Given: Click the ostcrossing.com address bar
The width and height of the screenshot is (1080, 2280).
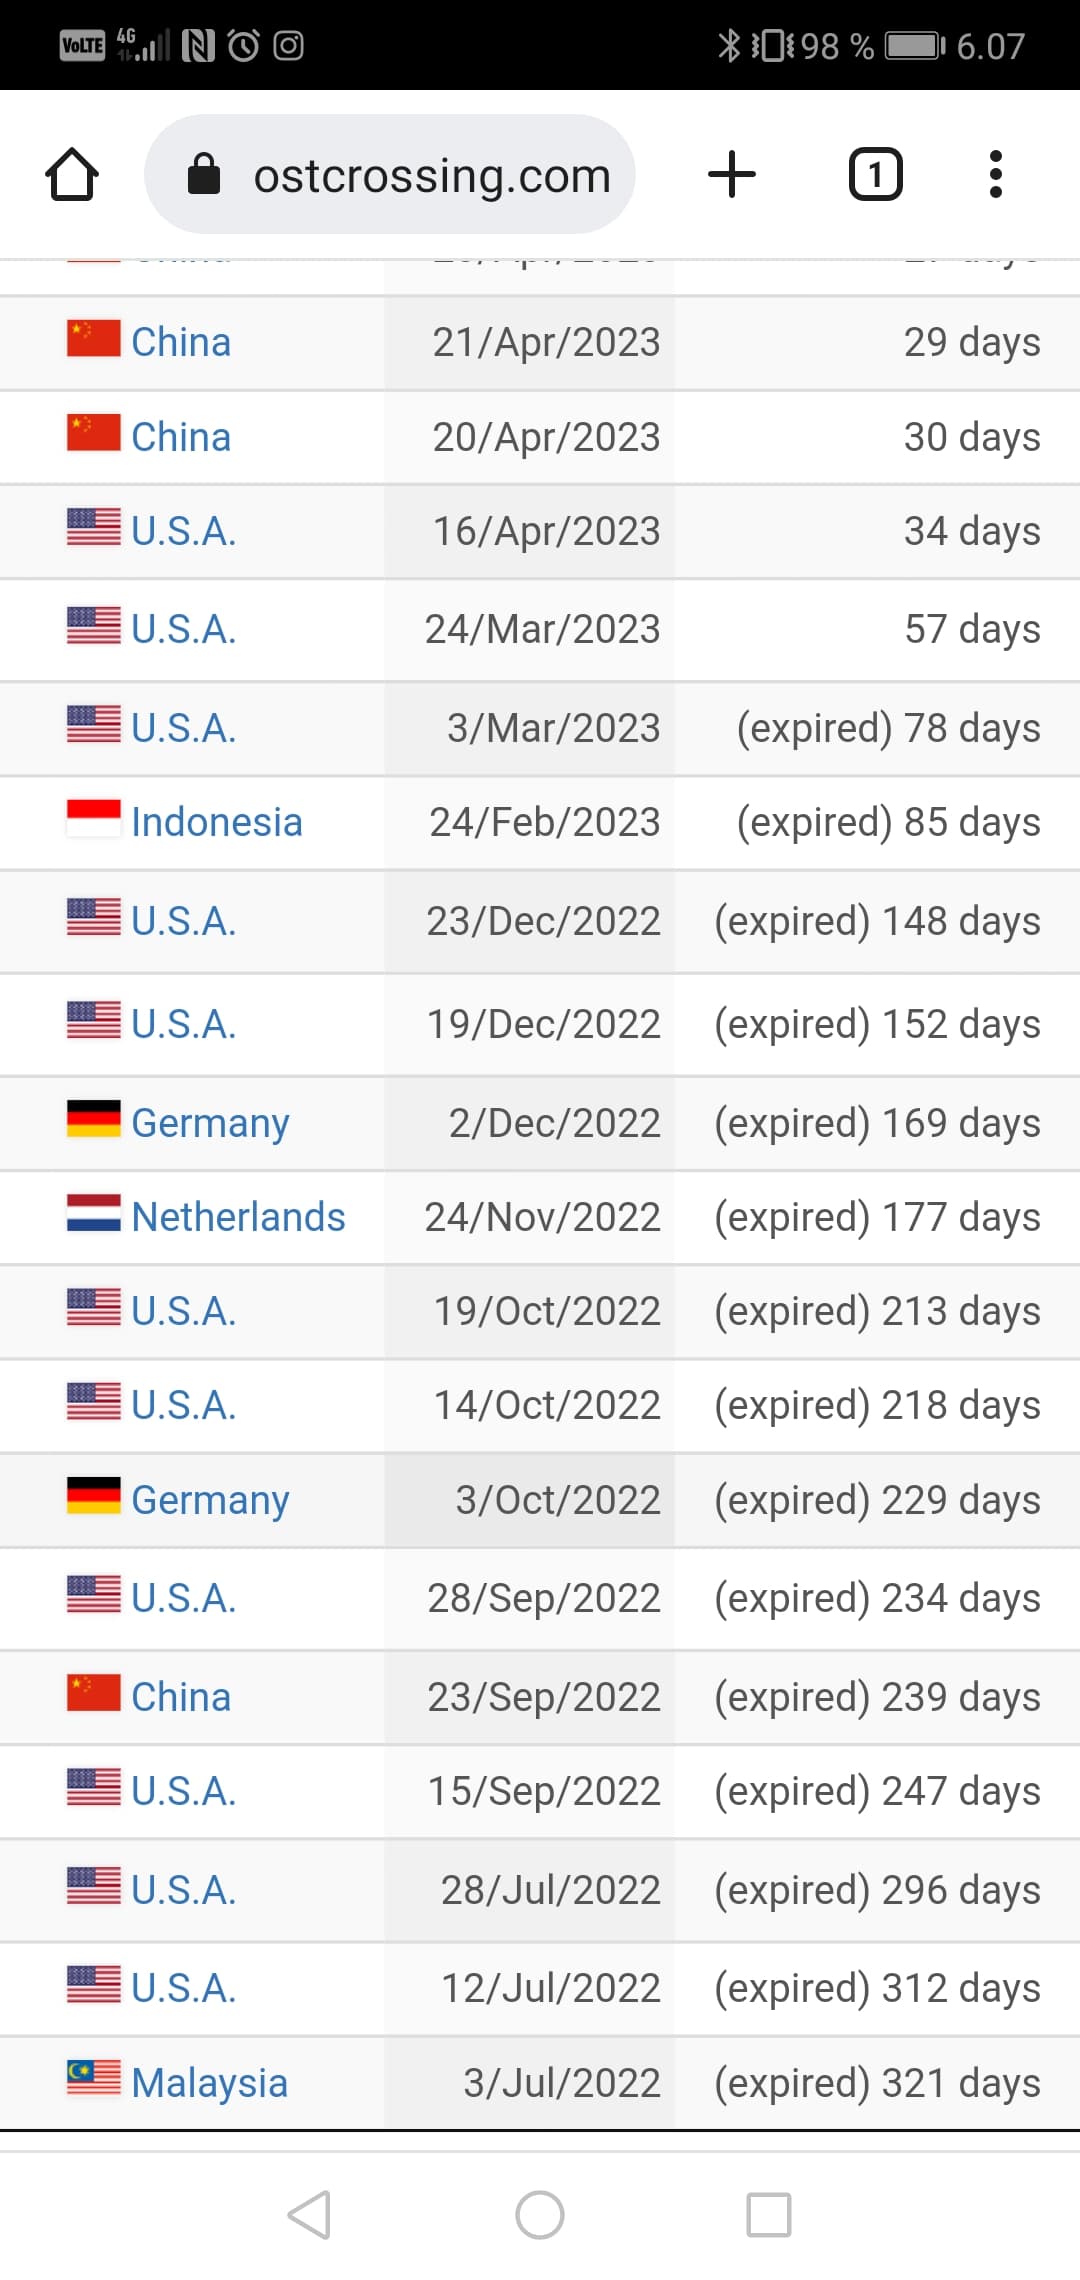Looking at the screenshot, I should pos(390,174).
